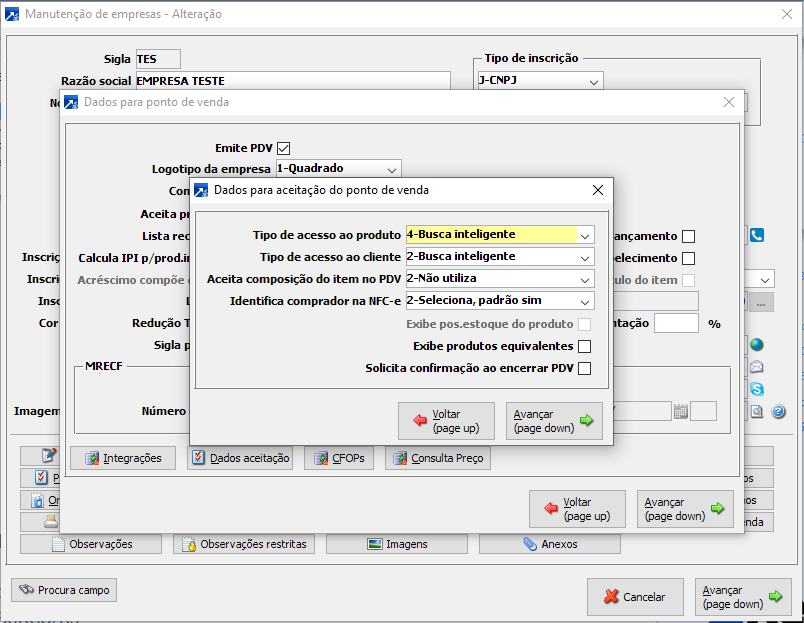Open Integrações in point-of-sale dialog
This screenshot has height=623, width=804.
point(123,458)
